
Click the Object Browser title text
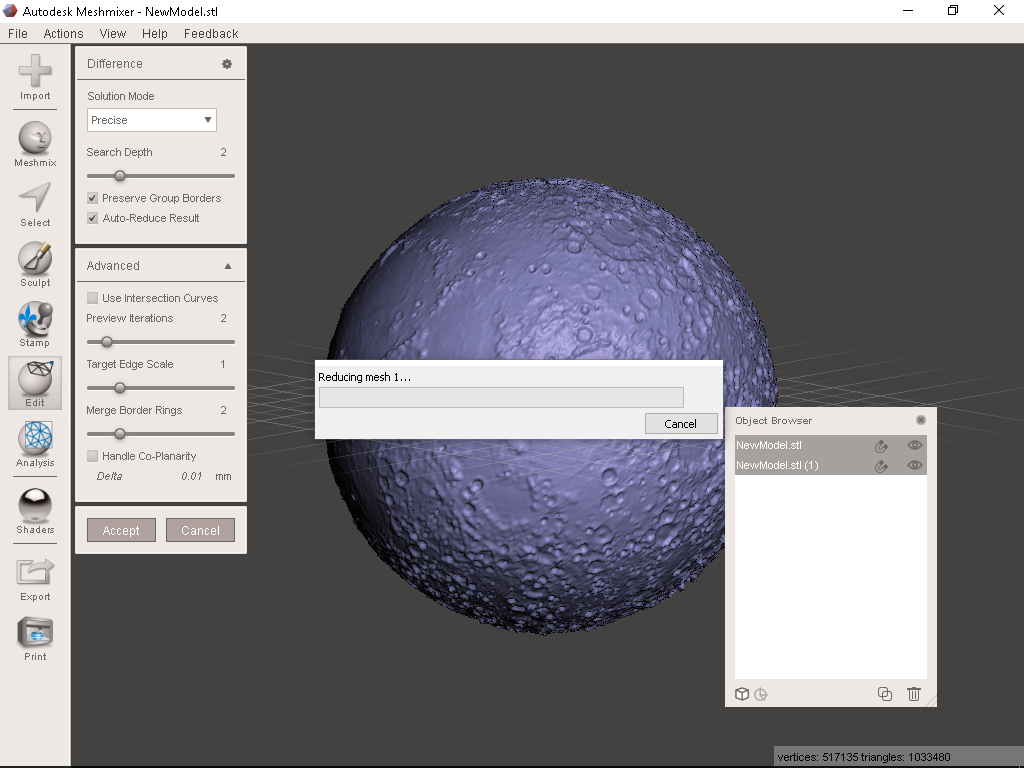point(773,421)
